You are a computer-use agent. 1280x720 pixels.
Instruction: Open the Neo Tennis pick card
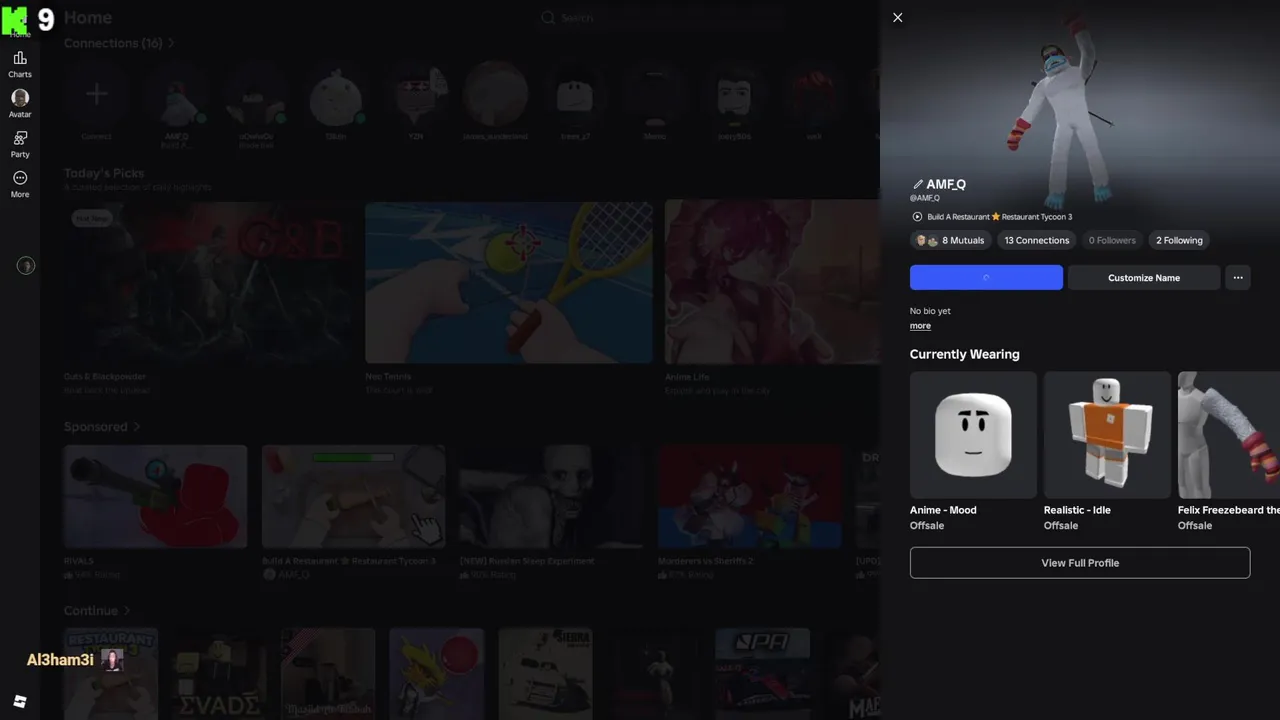tap(509, 282)
